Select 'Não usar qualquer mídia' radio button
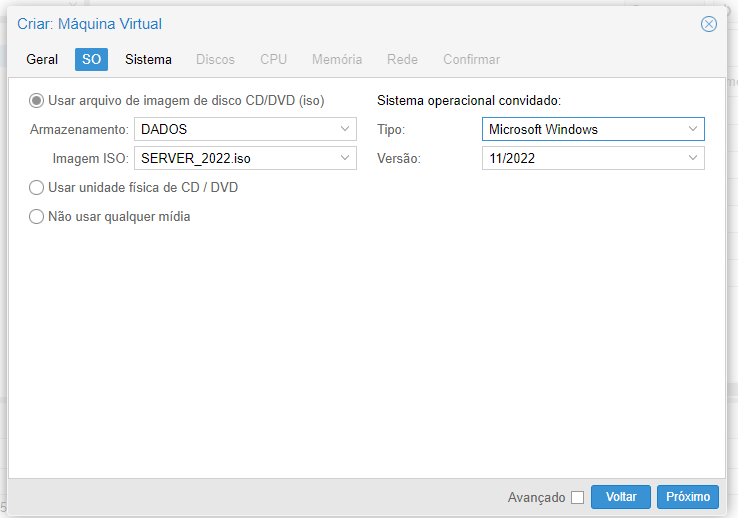The width and height of the screenshot is (738, 518). (x=36, y=217)
